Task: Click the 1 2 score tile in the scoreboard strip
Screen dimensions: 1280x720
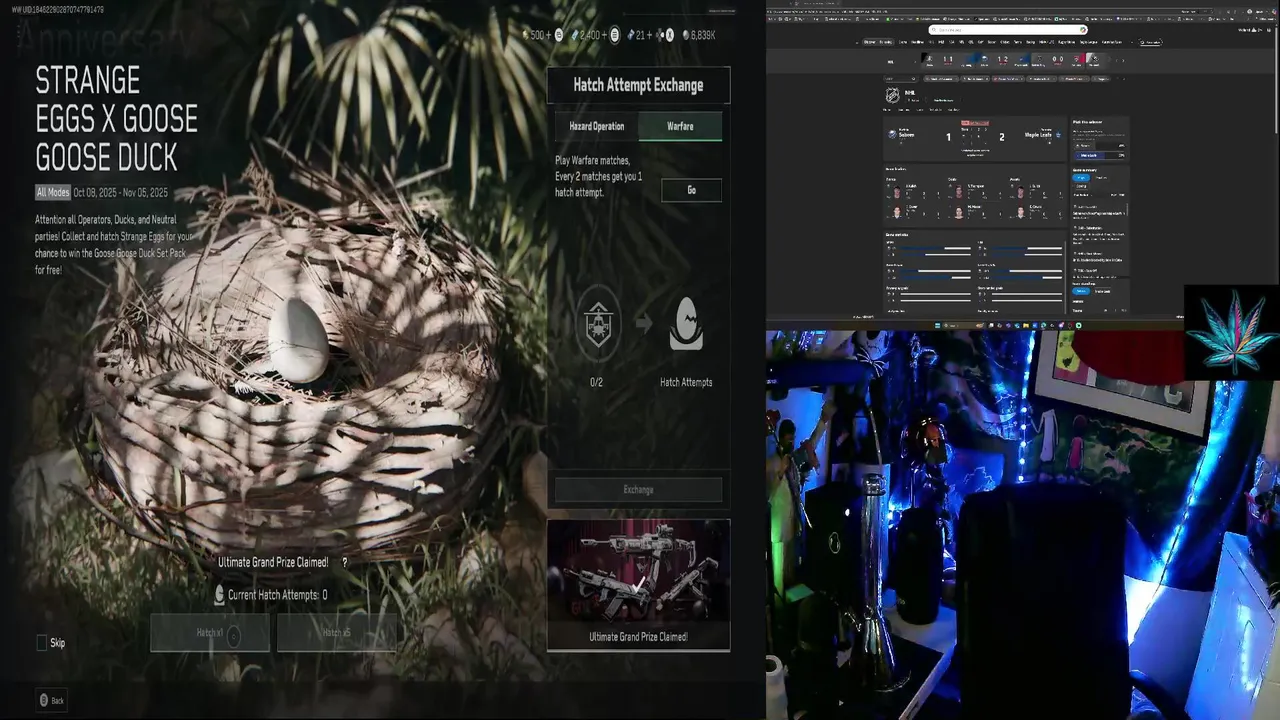Action: [1002, 59]
